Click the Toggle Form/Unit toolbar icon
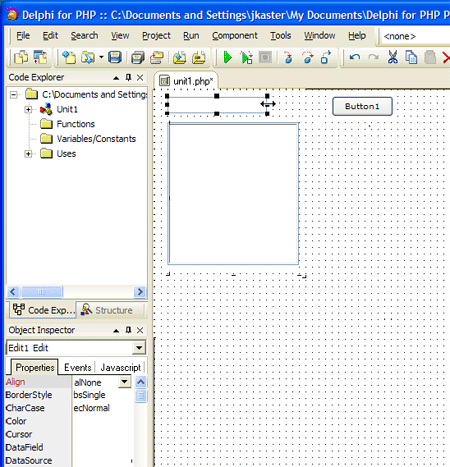 coord(40,58)
